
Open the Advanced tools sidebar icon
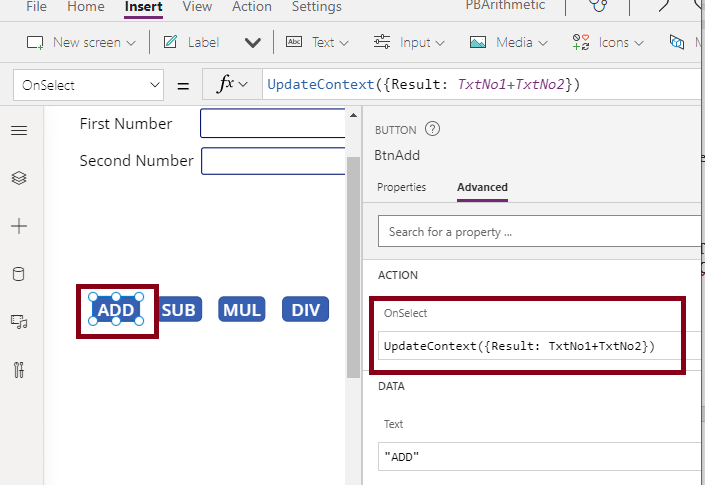click(x=19, y=370)
